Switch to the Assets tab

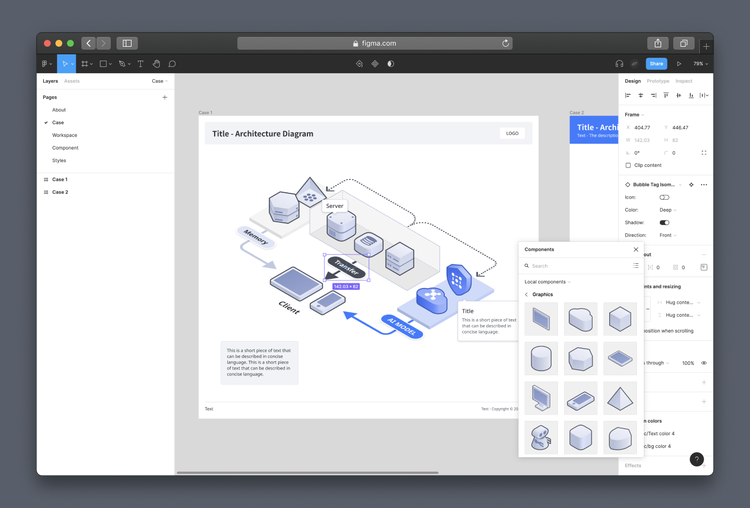point(72,81)
